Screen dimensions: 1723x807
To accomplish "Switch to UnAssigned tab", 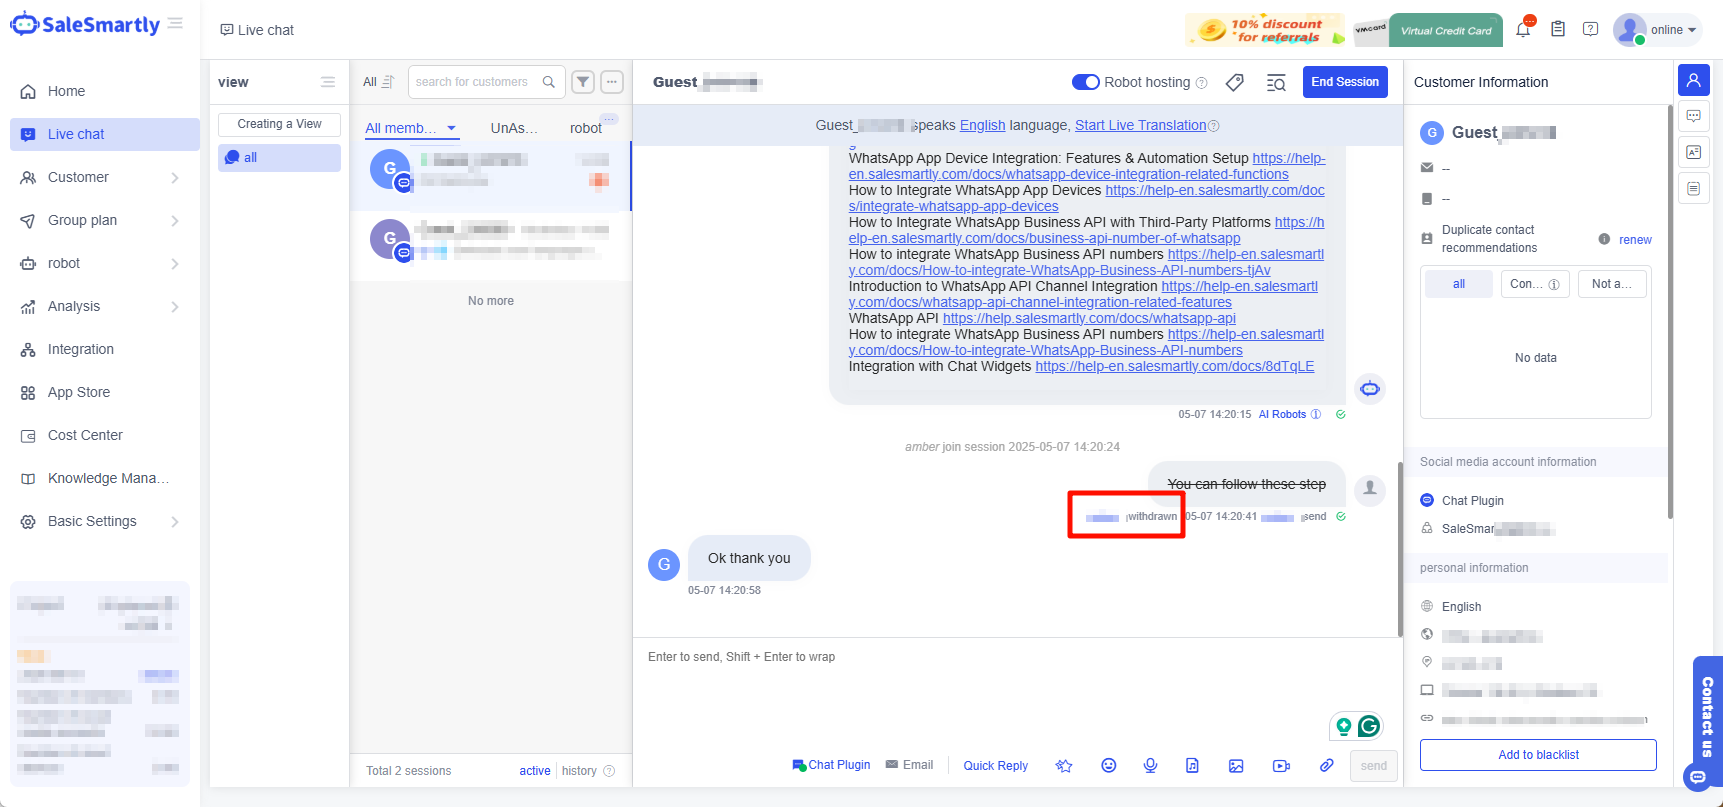I will pyautogui.click(x=514, y=128).
